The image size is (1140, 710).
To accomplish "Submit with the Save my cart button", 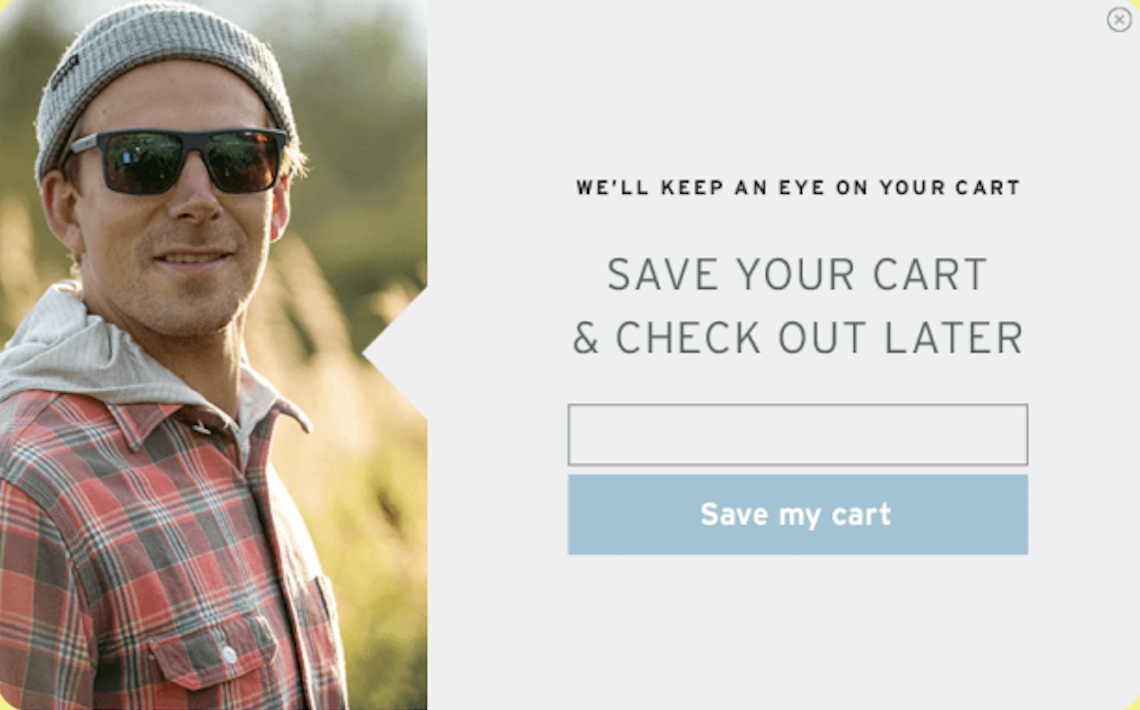I will 798,515.
